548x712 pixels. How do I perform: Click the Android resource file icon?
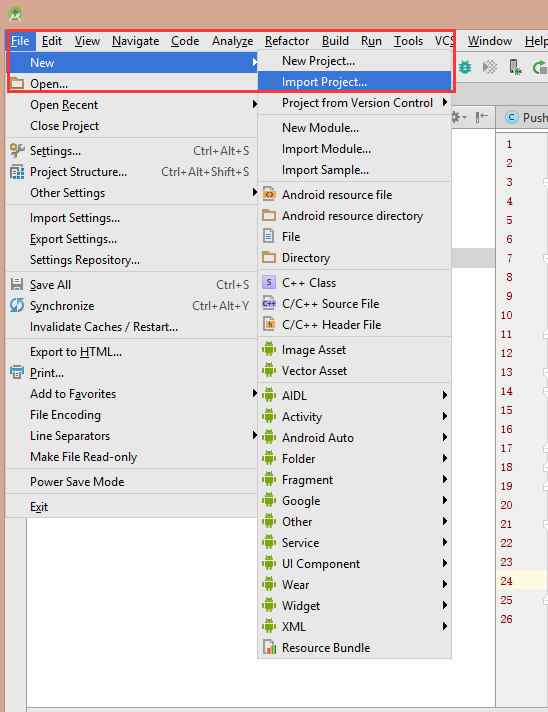tap(269, 194)
